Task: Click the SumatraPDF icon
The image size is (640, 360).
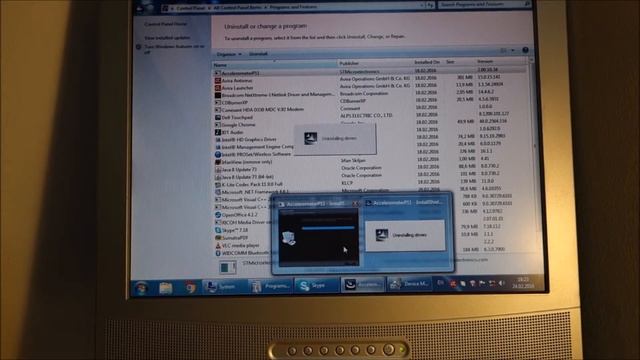Action: 218,238
